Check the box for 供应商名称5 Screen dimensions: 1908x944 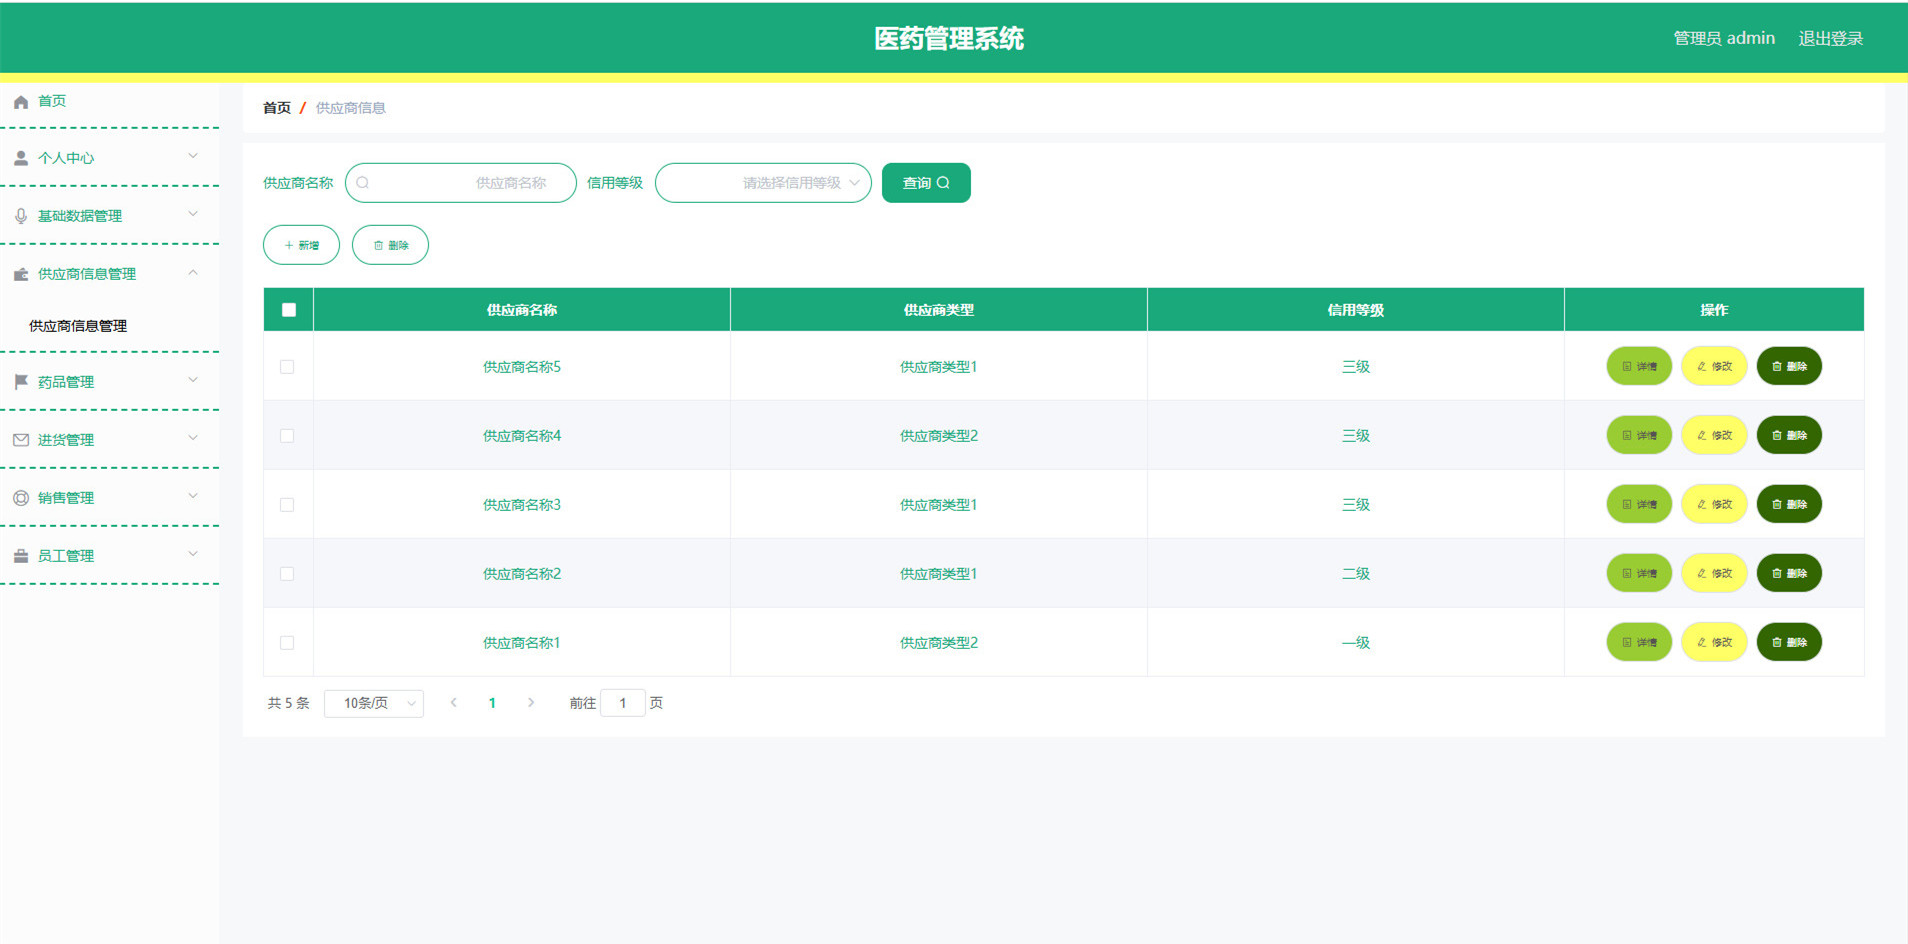(x=287, y=367)
